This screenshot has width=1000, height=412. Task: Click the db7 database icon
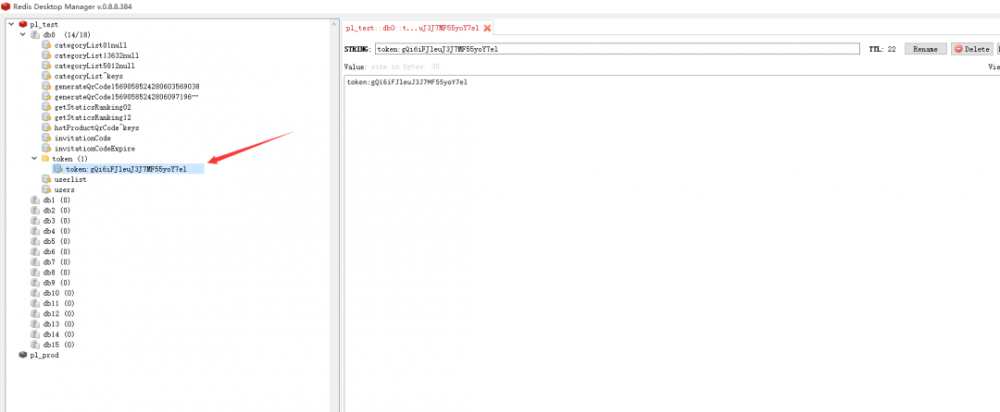click(34, 262)
